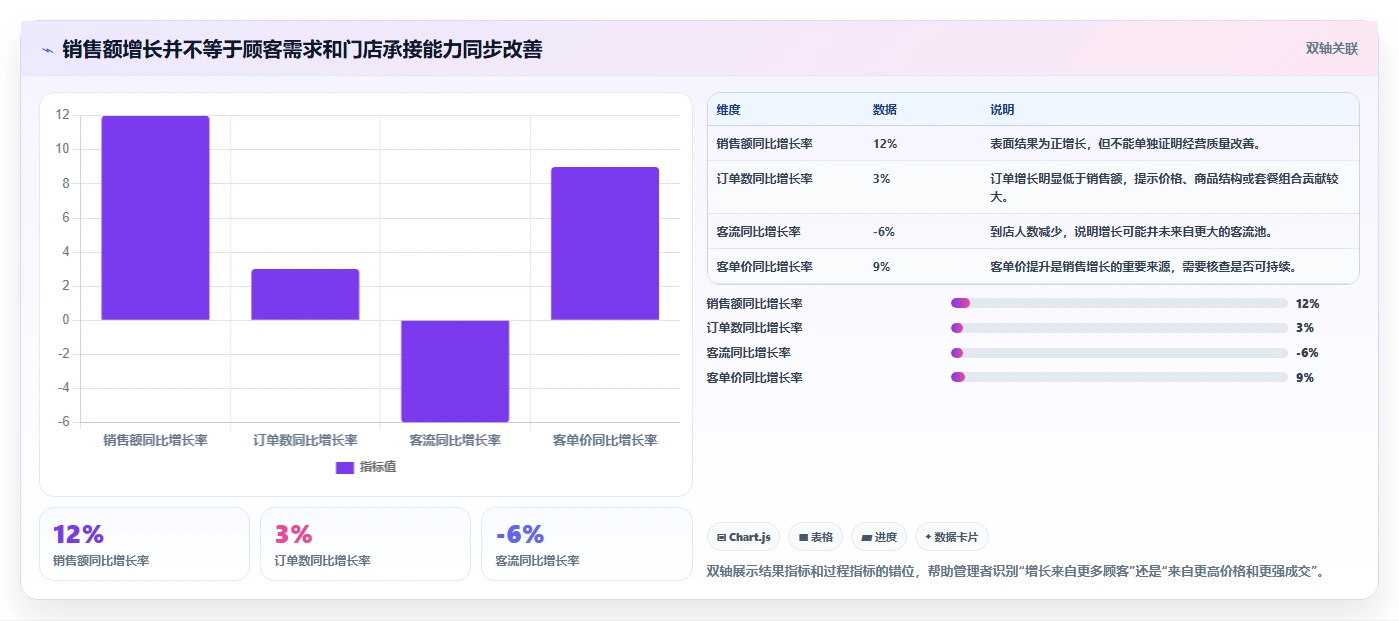Click the 销售额同比增长率 progress bar

click(1119, 303)
